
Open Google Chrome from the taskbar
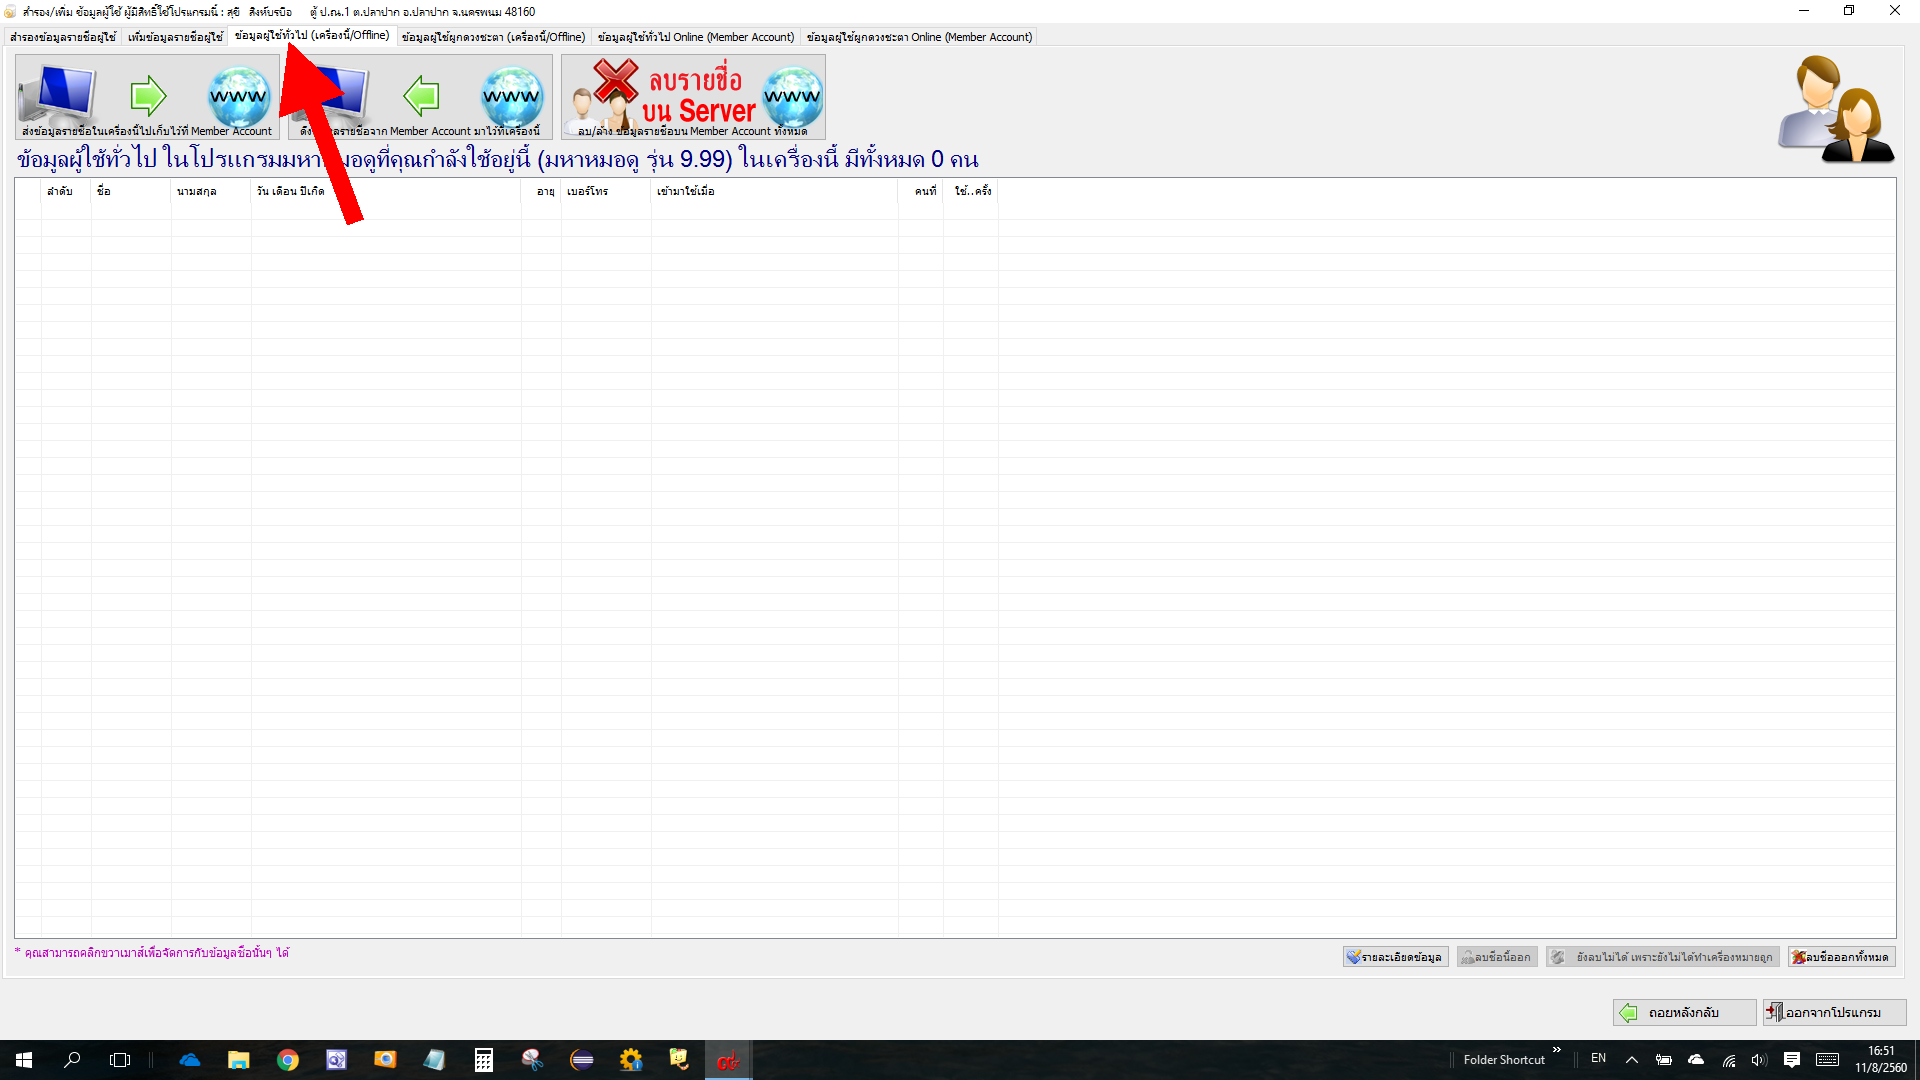click(288, 1060)
